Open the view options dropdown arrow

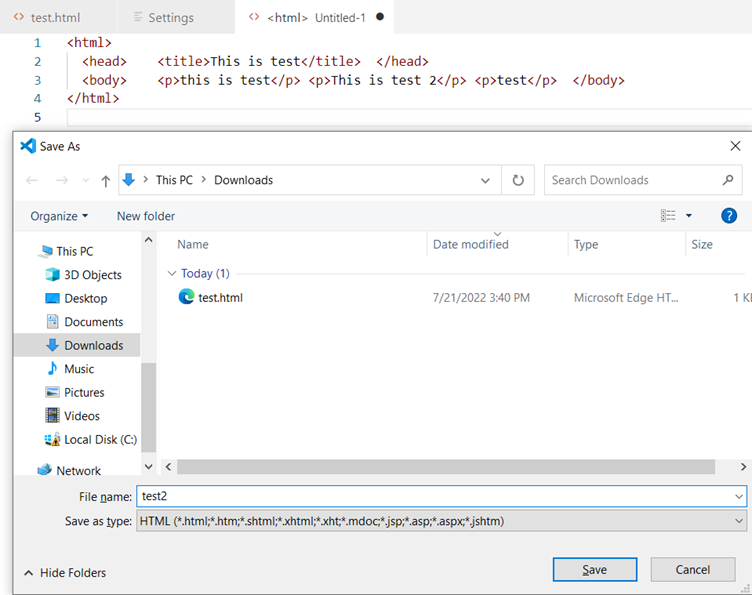point(689,216)
